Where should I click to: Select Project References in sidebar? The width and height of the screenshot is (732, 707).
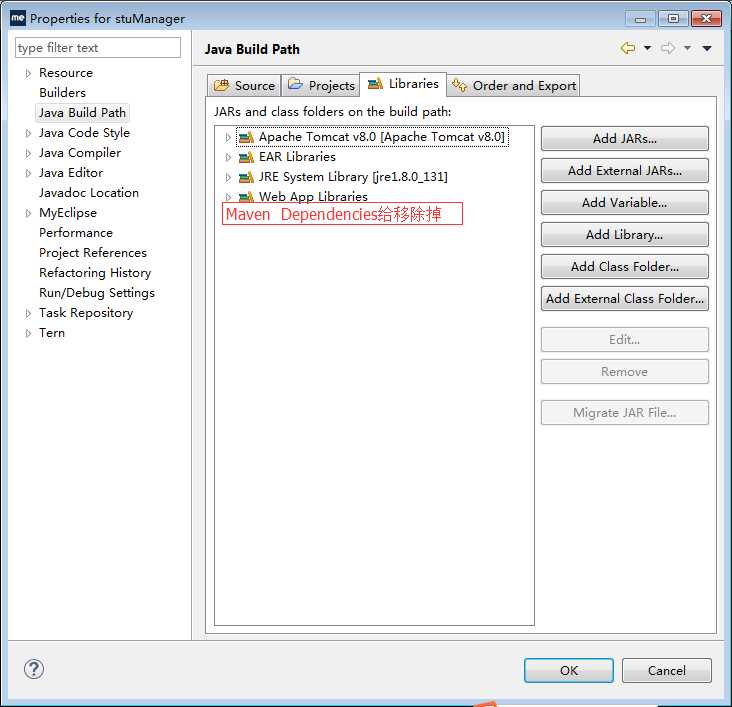[93, 253]
